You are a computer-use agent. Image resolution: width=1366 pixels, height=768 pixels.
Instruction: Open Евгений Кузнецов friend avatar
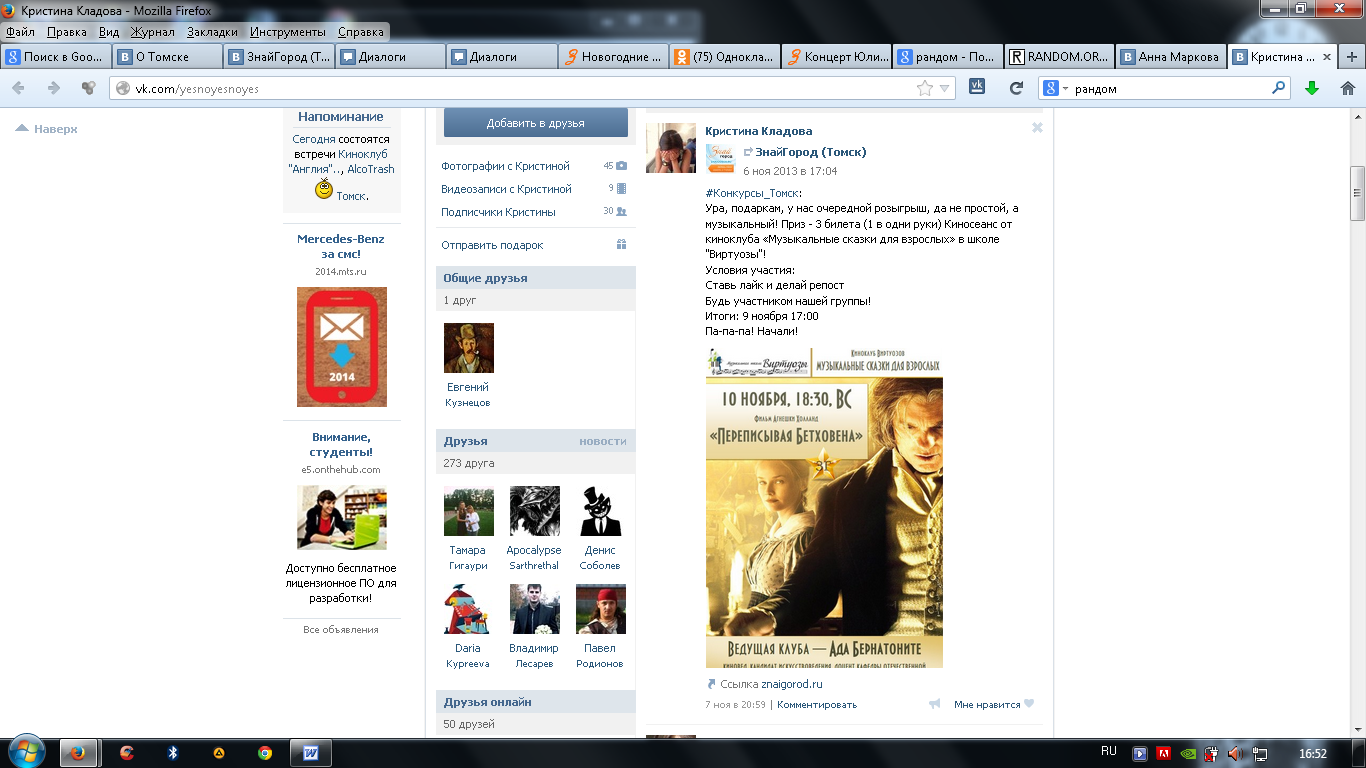tap(469, 348)
